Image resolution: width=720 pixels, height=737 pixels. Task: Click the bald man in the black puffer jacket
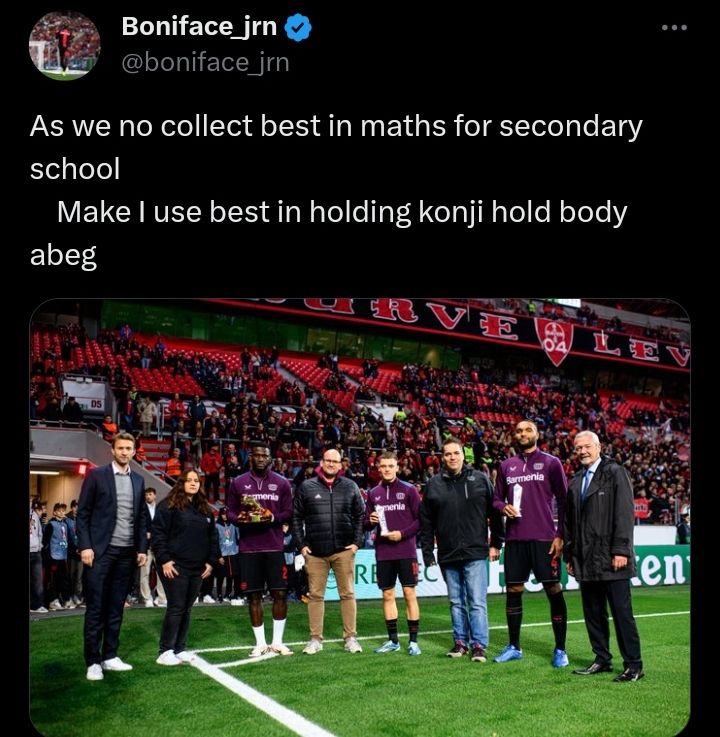tap(330, 550)
